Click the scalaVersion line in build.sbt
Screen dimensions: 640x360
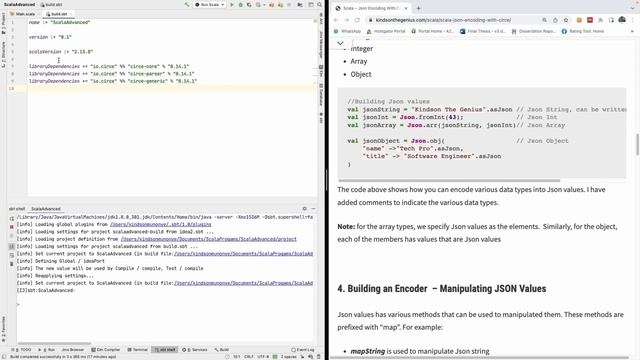(61, 52)
